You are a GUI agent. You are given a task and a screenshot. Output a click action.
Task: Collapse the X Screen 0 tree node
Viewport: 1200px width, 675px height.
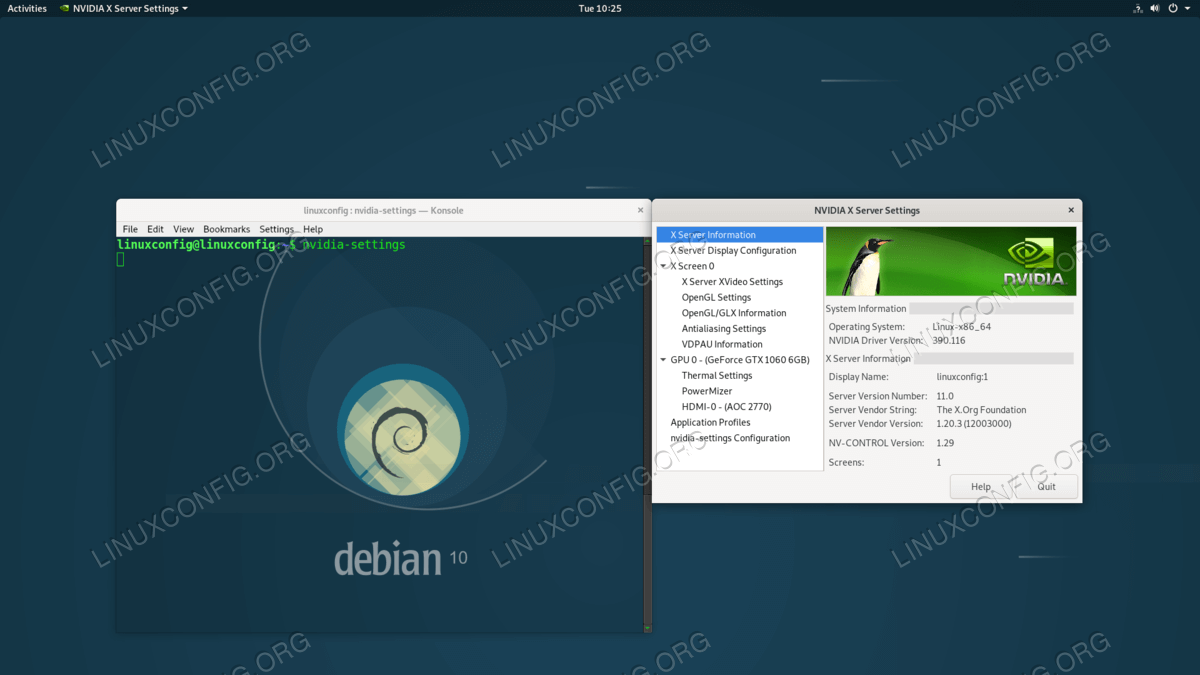(x=663, y=266)
